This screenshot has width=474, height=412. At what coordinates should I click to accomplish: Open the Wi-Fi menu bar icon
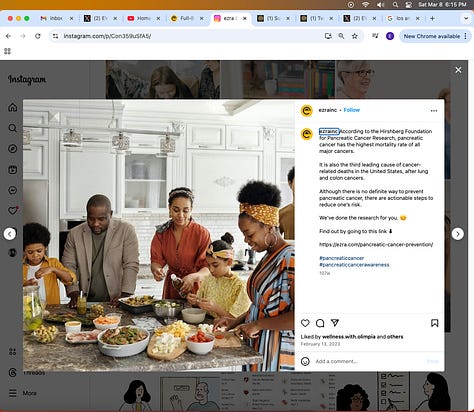pyautogui.click(x=366, y=5)
